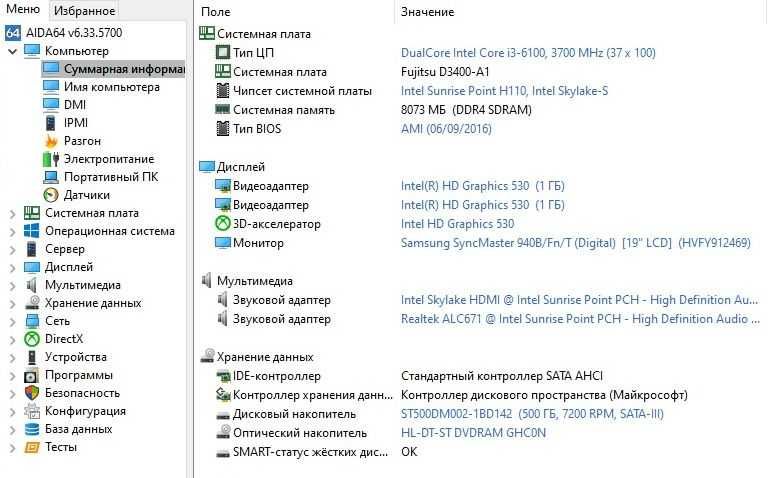Switch to the Избранное tab
The width and height of the screenshot is (782, 478).
[x=84, y=10]
